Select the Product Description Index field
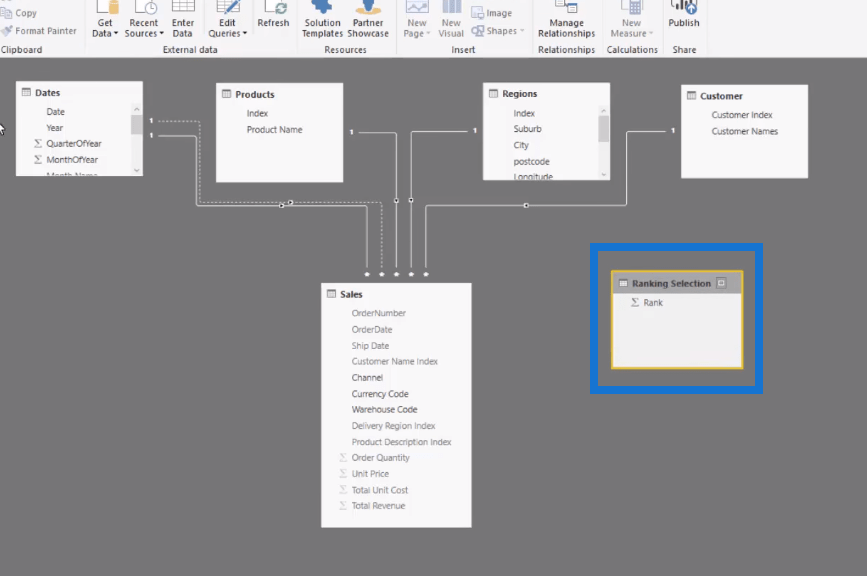Screen dimensions: 867x576 coord(401,442)
